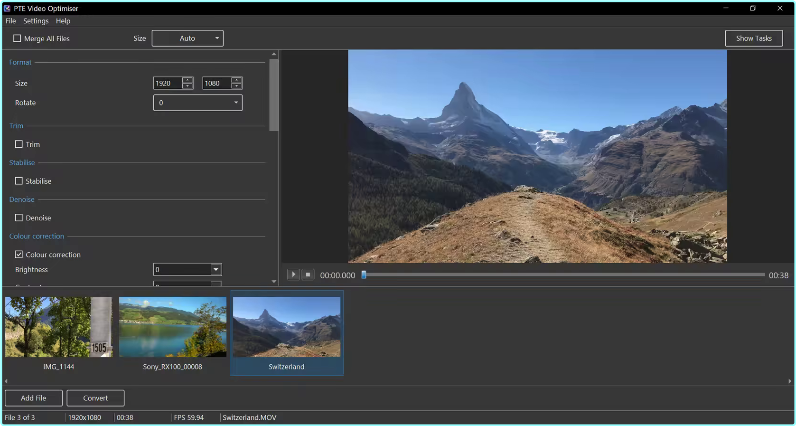Decrease the height value with down arrow
796x426 pixels.
point(237,86)
